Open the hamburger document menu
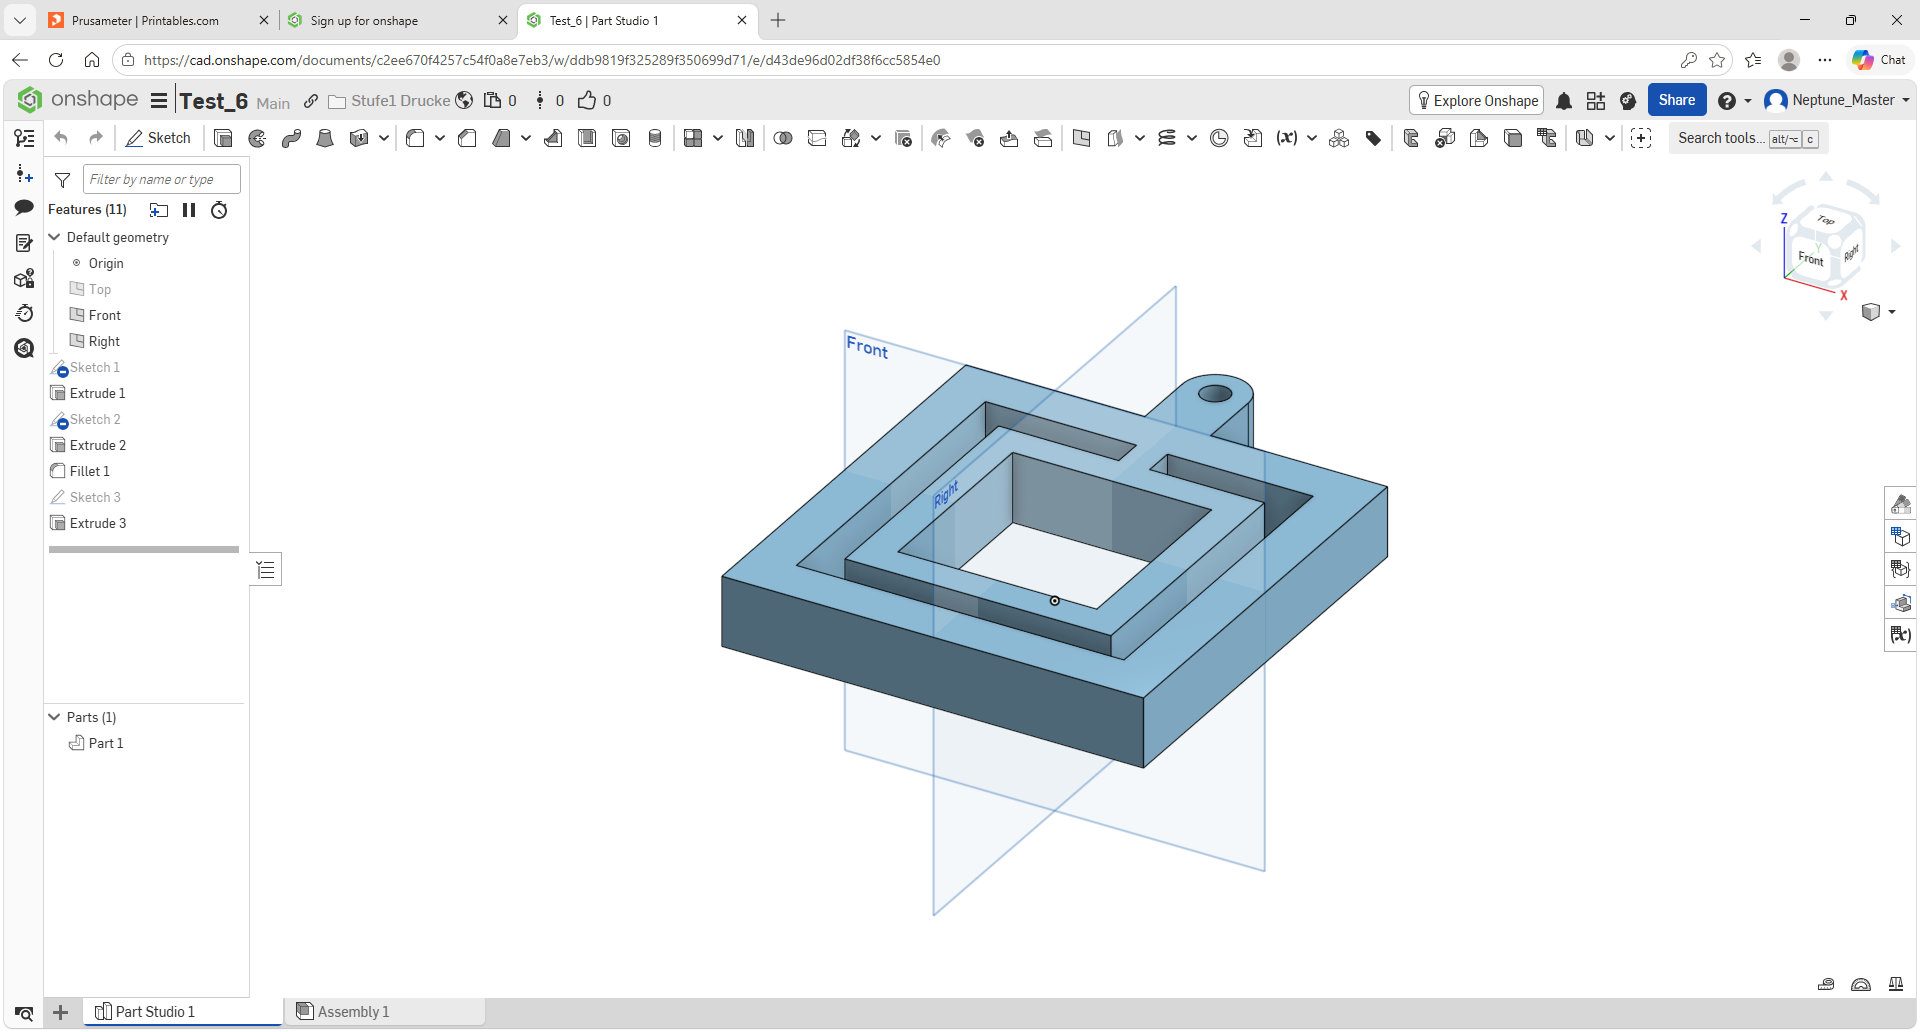Screen dimensions: 1920x1032 pos(159,100)
